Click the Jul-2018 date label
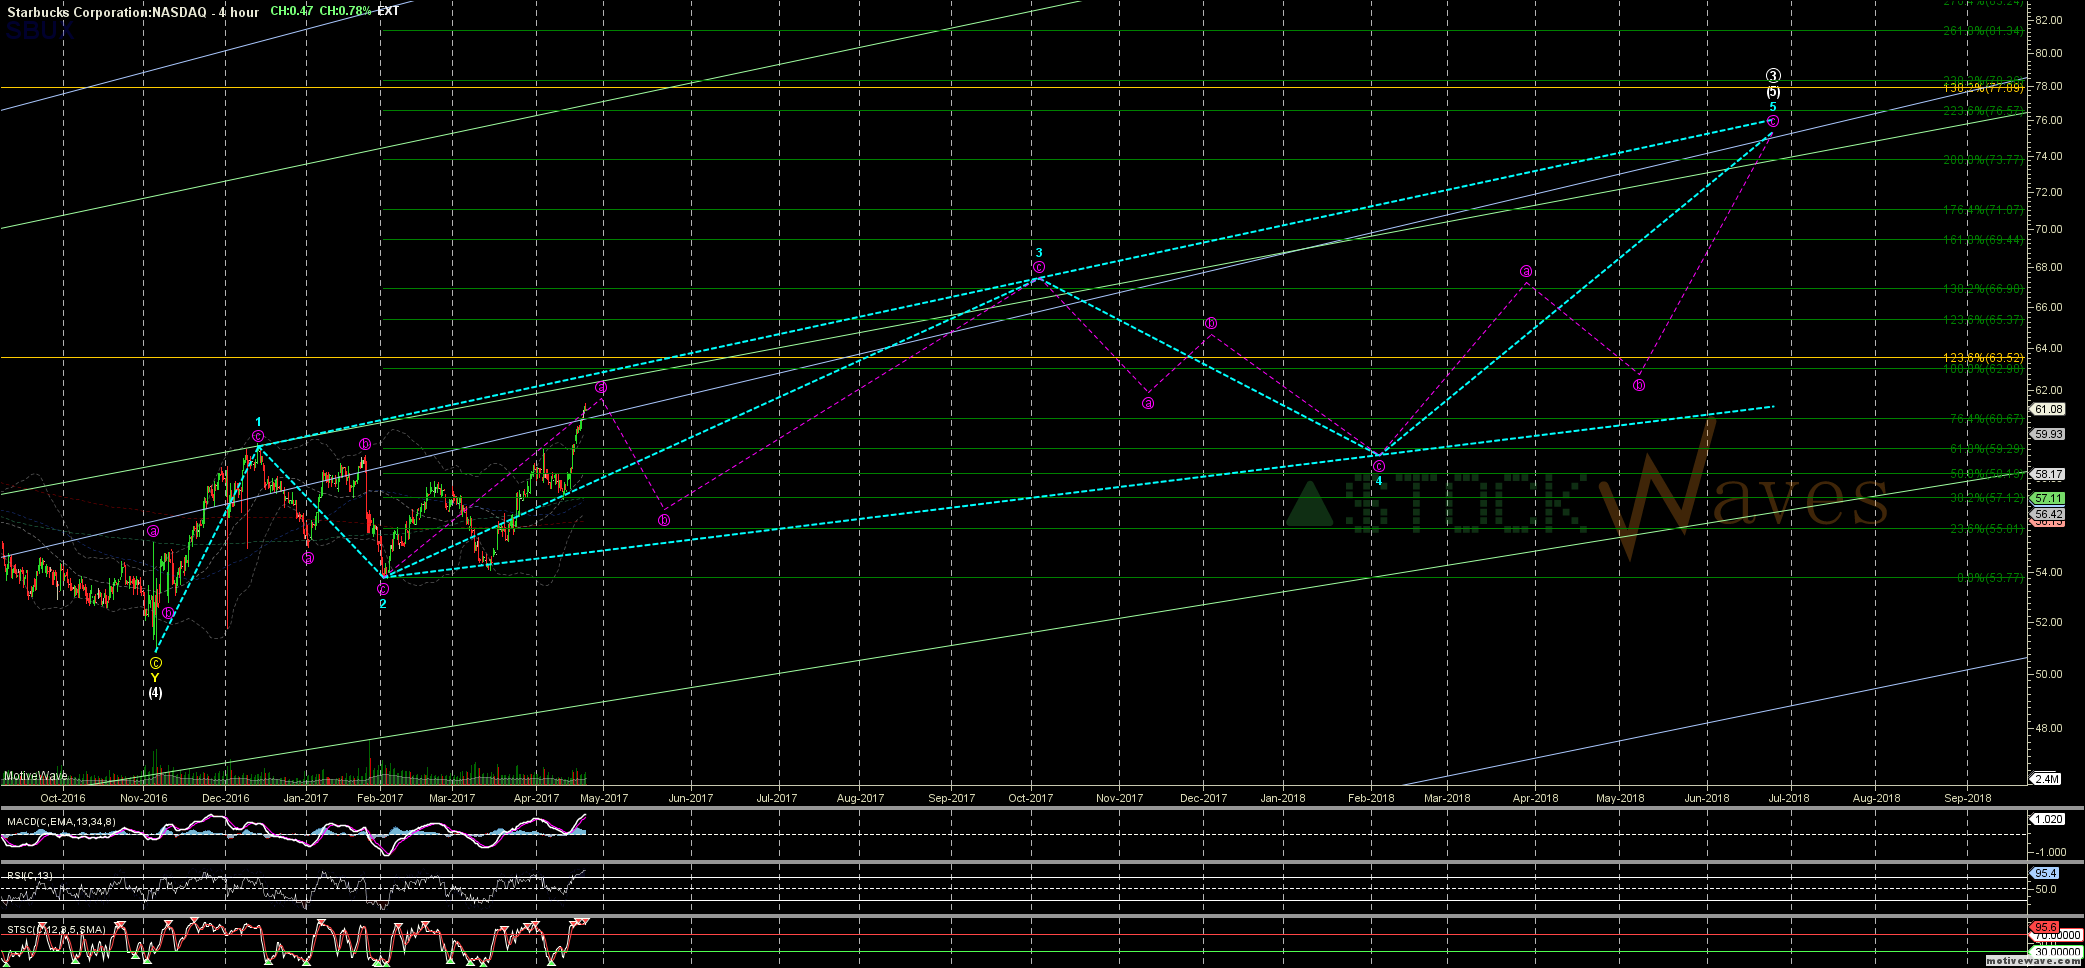Screen dimensions: 2085x968 [1790, 798]
